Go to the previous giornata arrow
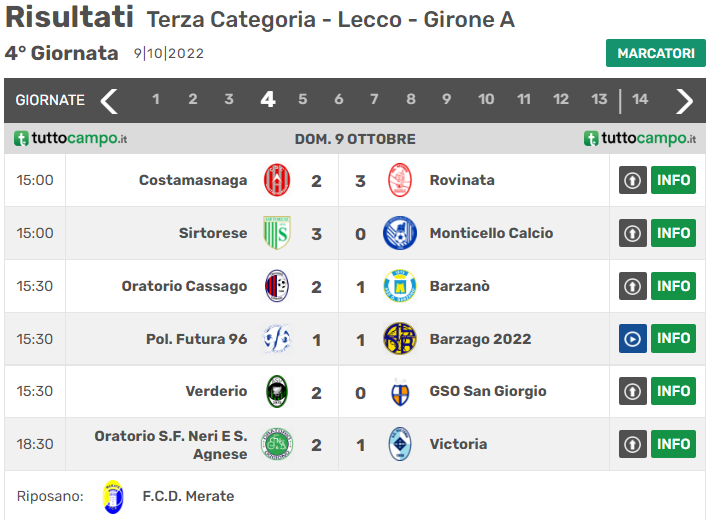 tap(109, 100)
